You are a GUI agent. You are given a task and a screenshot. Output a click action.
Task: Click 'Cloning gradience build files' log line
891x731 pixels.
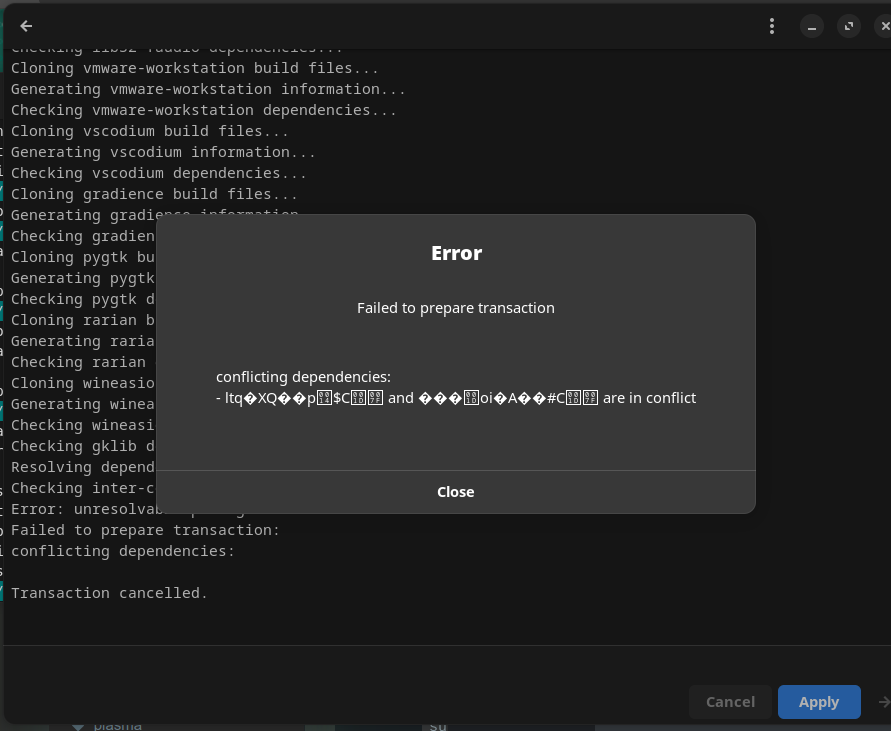coord(154,194)
